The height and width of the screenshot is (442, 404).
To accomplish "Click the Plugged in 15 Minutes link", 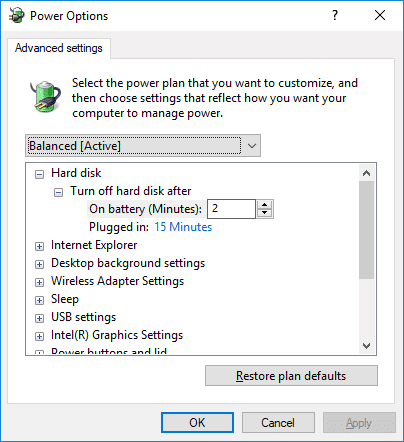I will tap(183, 227).
